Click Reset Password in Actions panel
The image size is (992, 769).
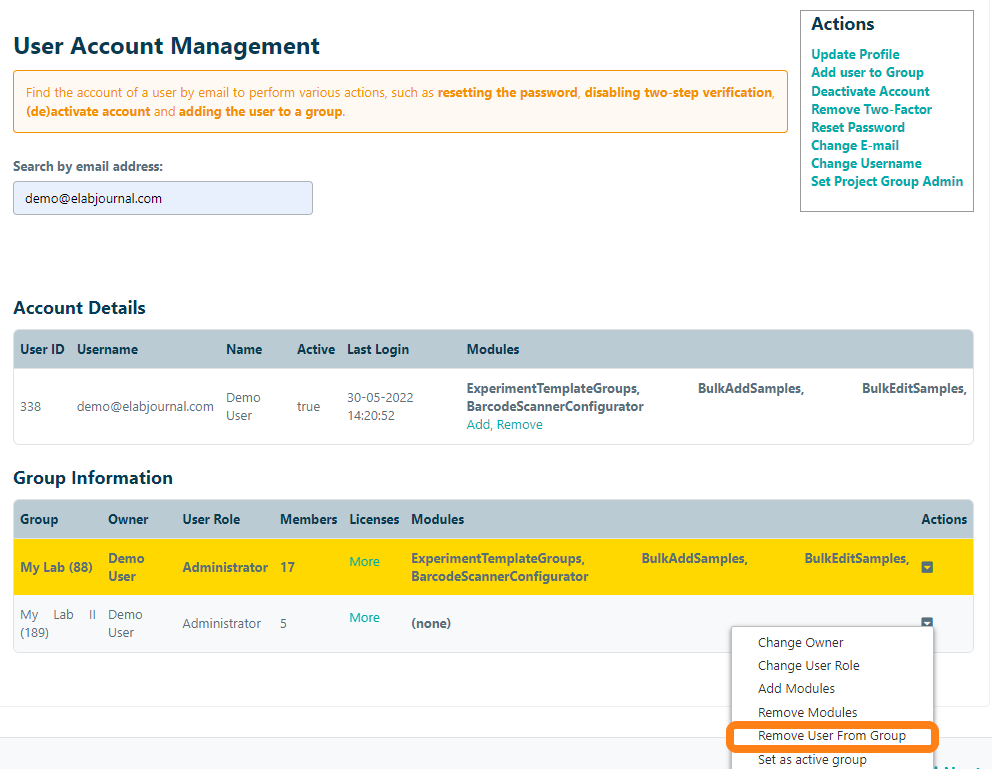[x=857, y=127]
